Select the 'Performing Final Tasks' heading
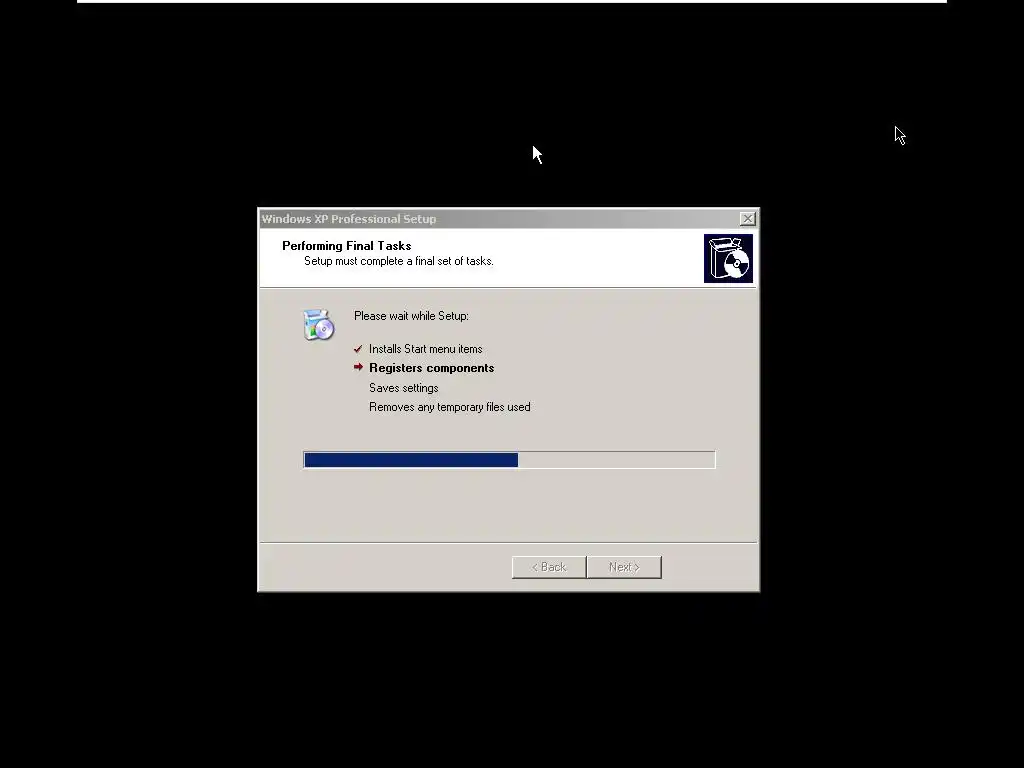Screen dimensions: 1024x768 347,246
